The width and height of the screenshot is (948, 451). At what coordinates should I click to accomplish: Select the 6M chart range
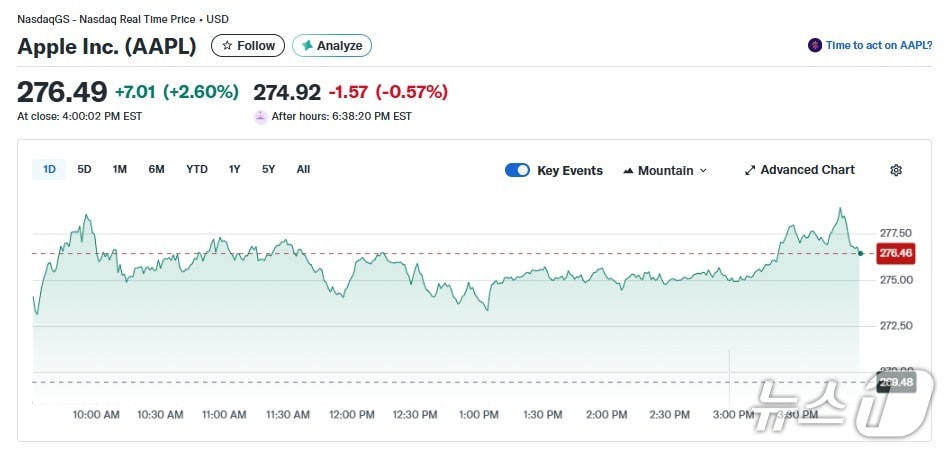point(156,169)
